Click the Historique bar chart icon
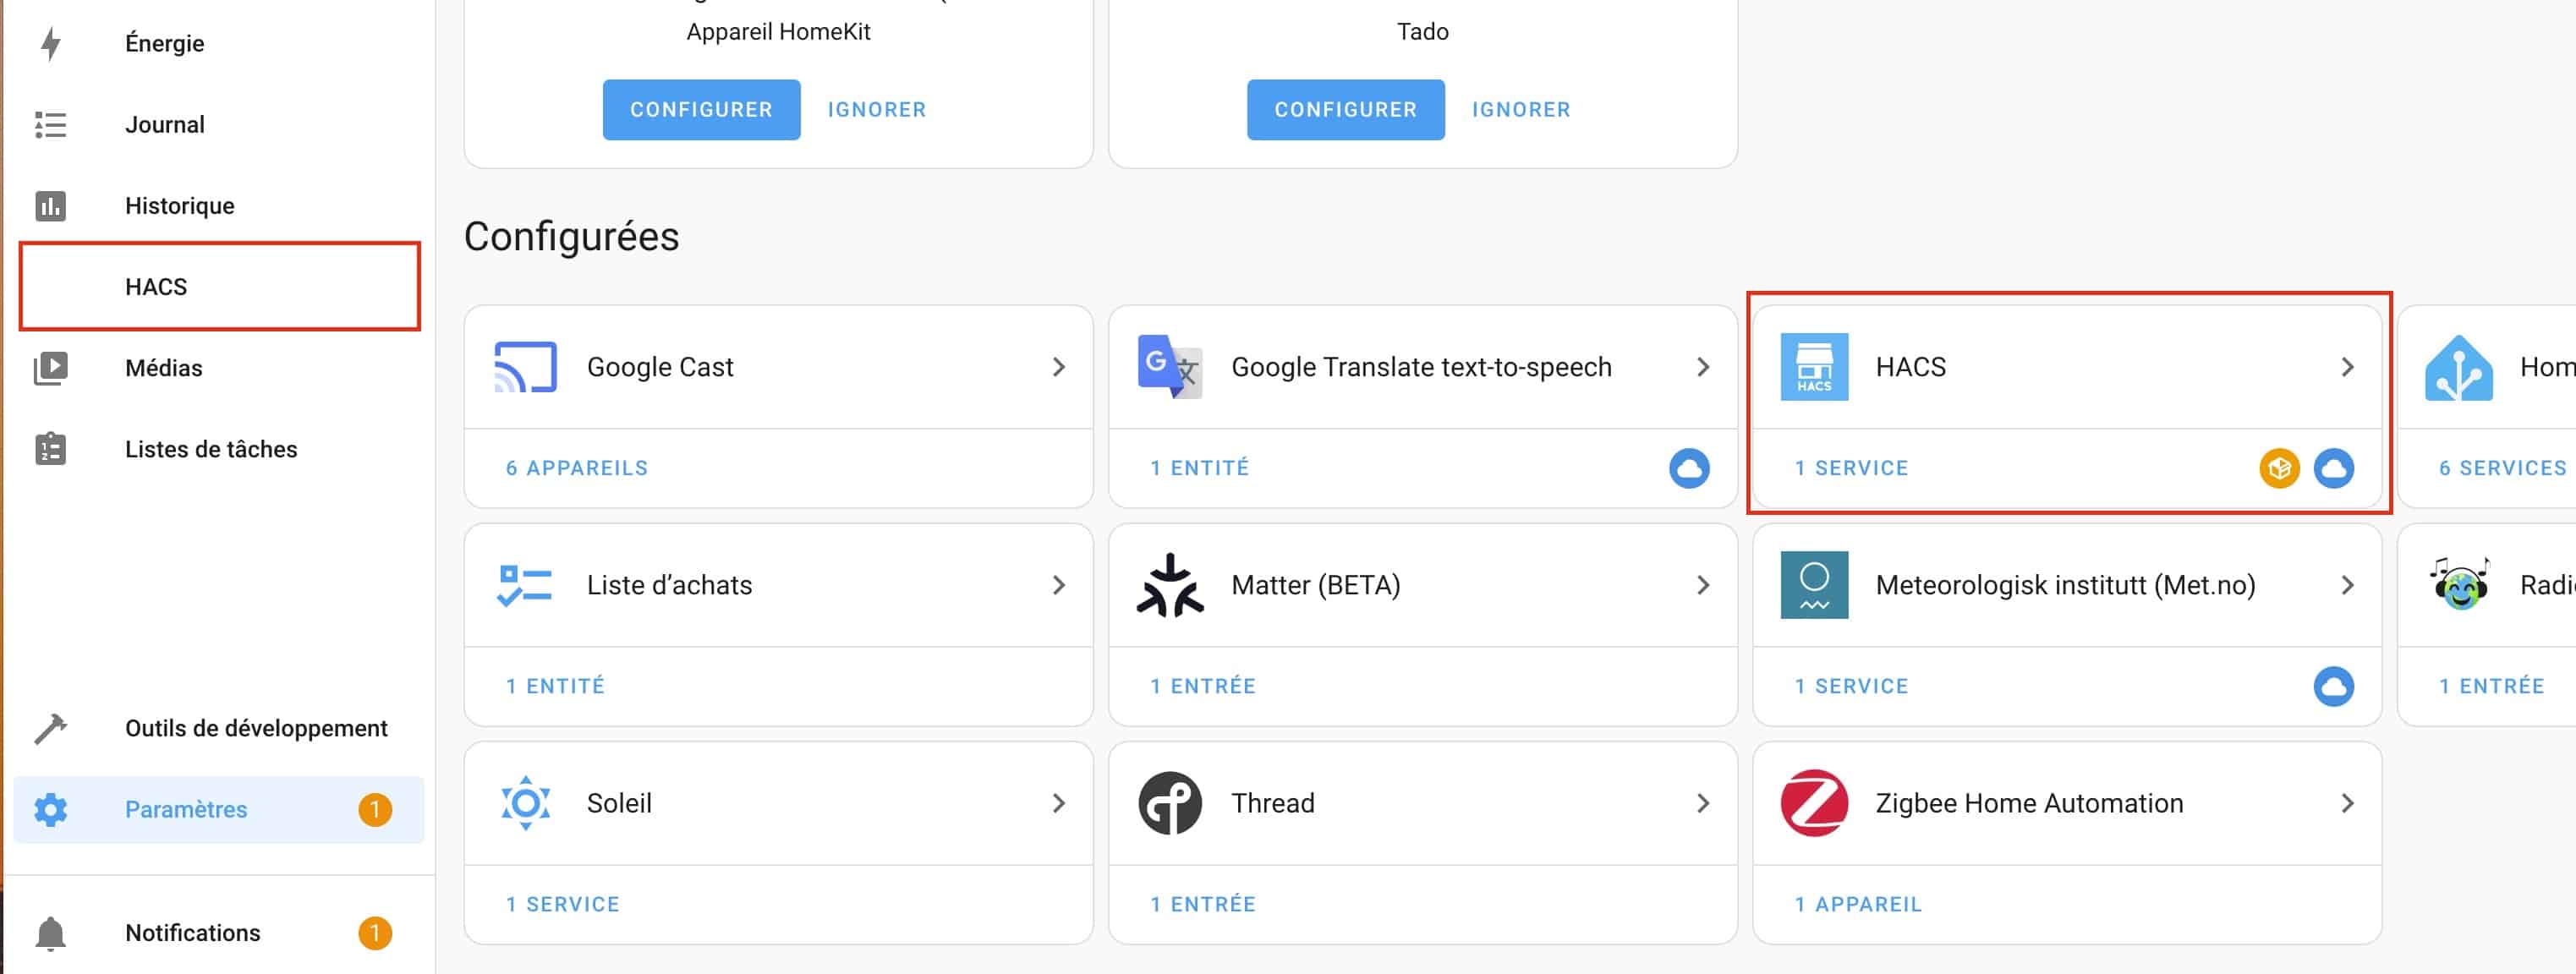2576x974 pixels. [51, 206]
